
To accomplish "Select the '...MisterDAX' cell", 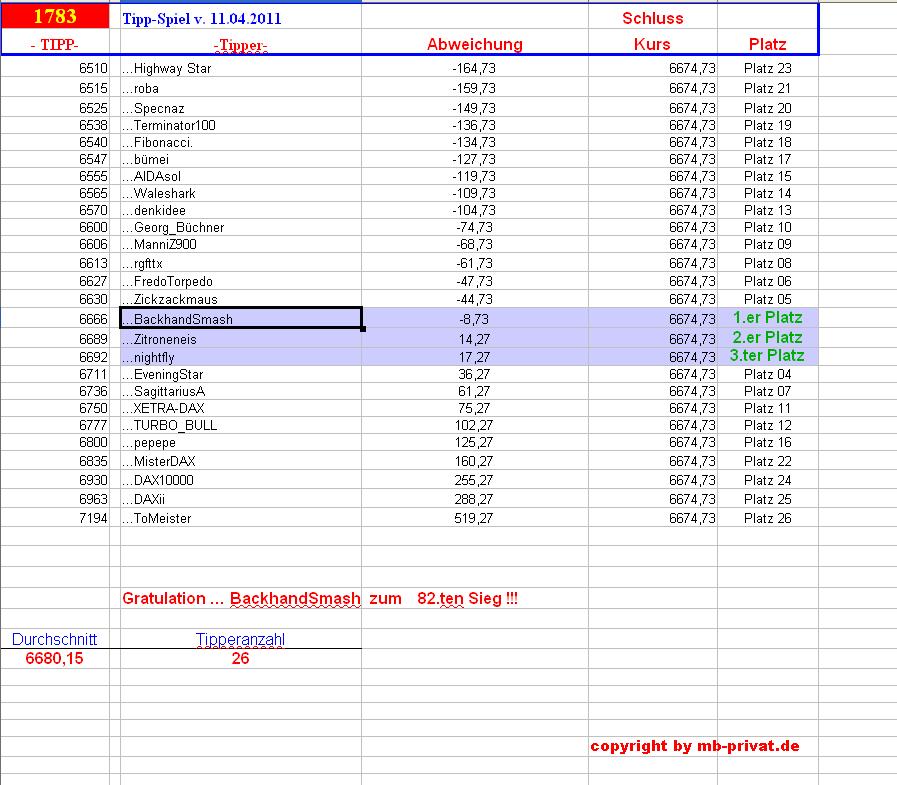I will point(241,462).
